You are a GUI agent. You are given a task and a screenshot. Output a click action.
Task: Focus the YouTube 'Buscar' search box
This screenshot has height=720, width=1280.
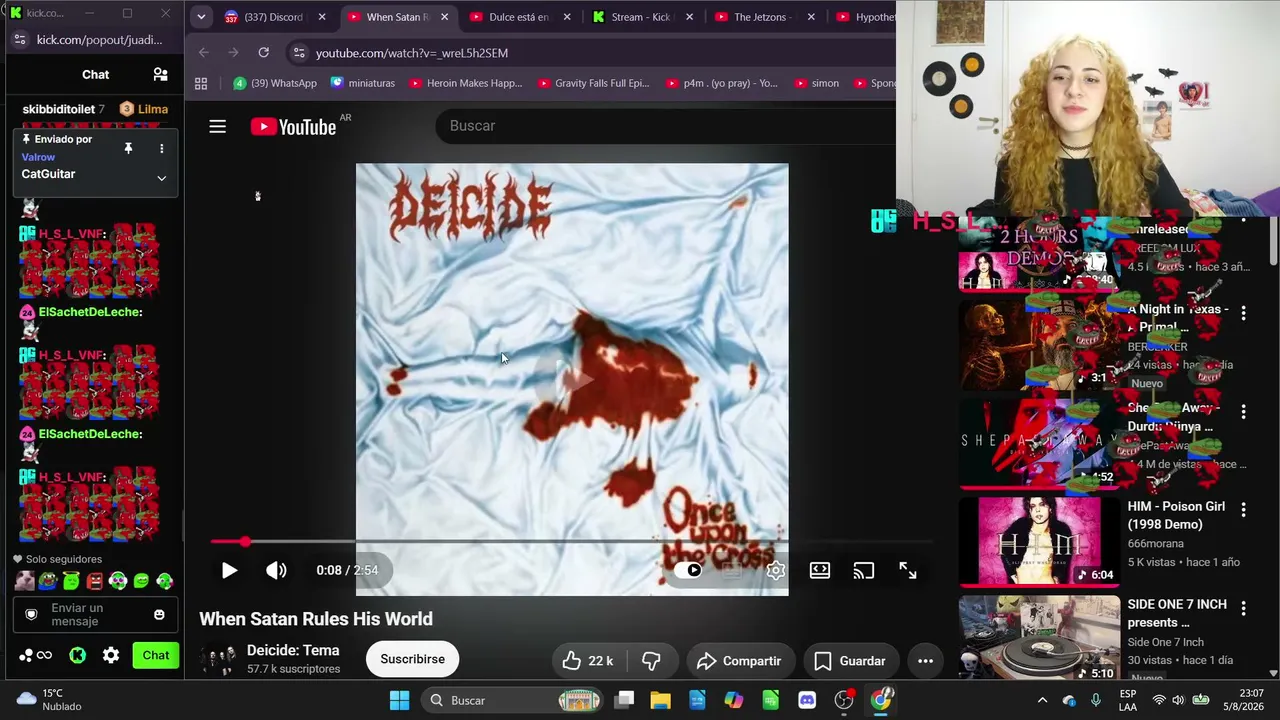click(x=665, y=126)
